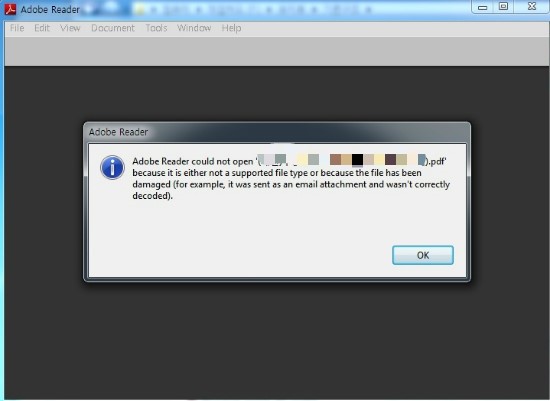Open the Edit menu
This screenshot has width=550, height=401.
[x=42, y=28]
